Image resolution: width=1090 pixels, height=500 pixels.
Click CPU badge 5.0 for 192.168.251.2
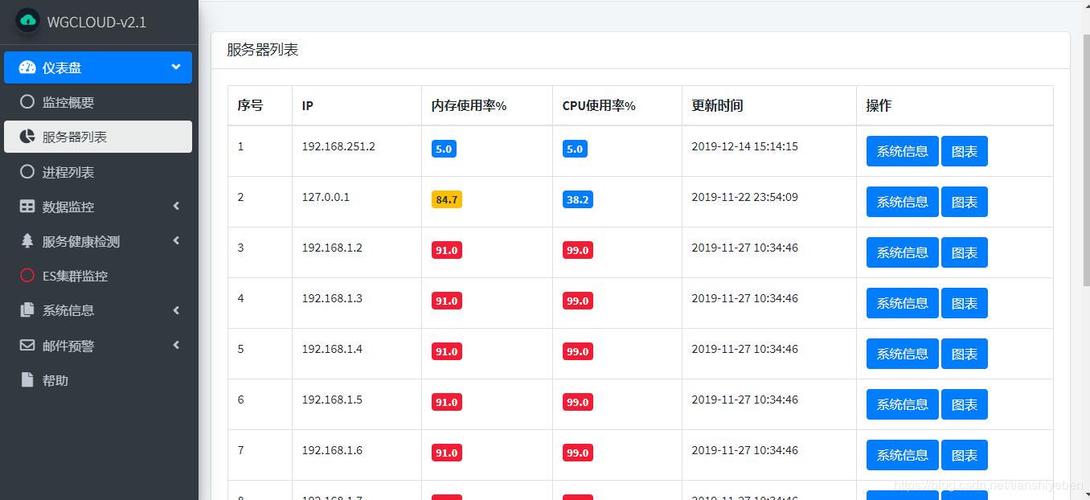[x=575, y=149]
